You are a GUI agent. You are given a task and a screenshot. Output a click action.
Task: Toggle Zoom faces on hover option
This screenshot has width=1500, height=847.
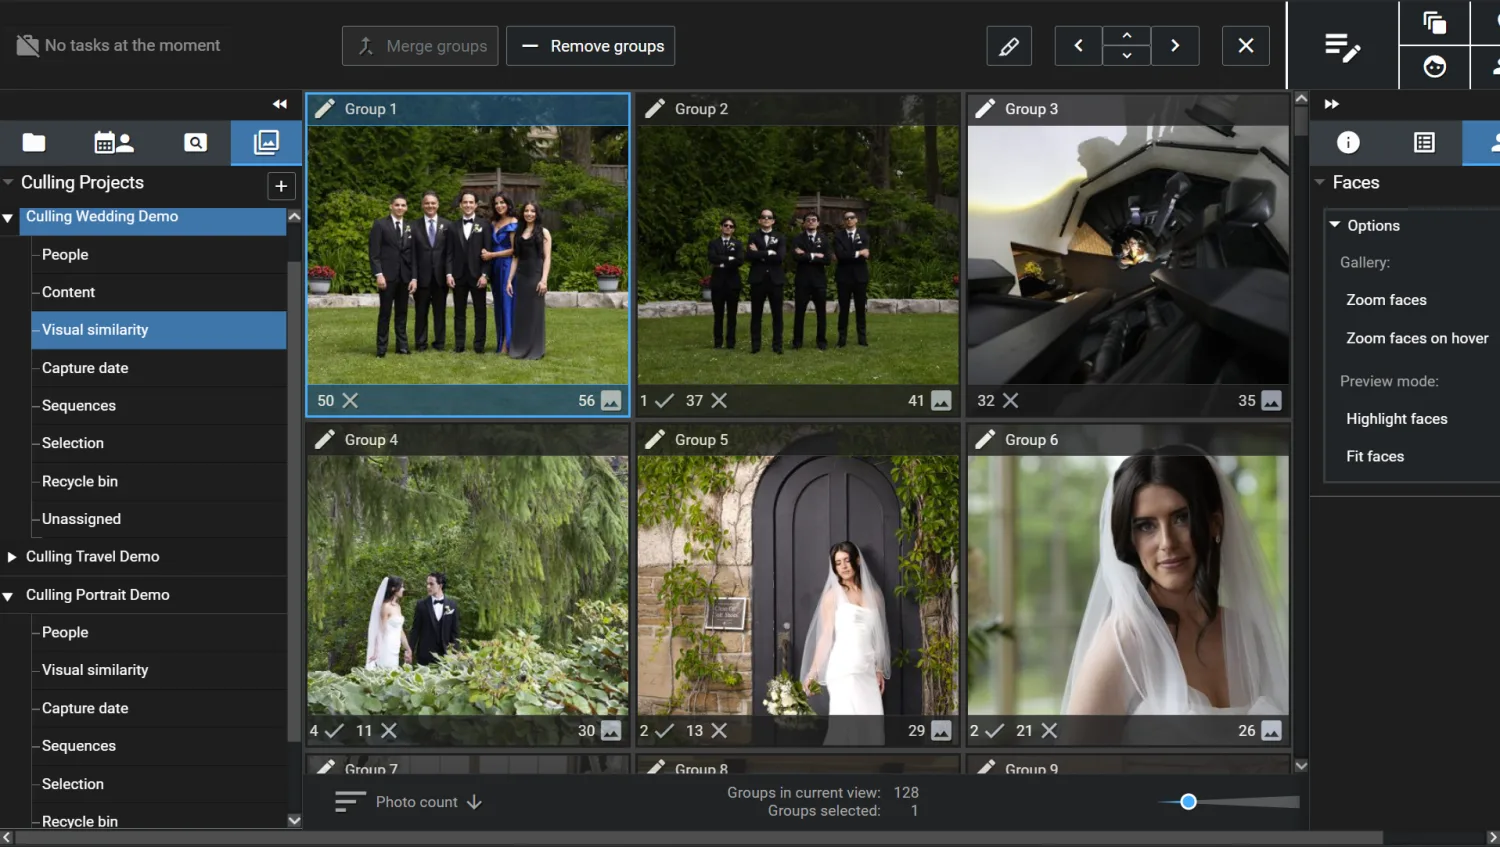[1417, 338]
